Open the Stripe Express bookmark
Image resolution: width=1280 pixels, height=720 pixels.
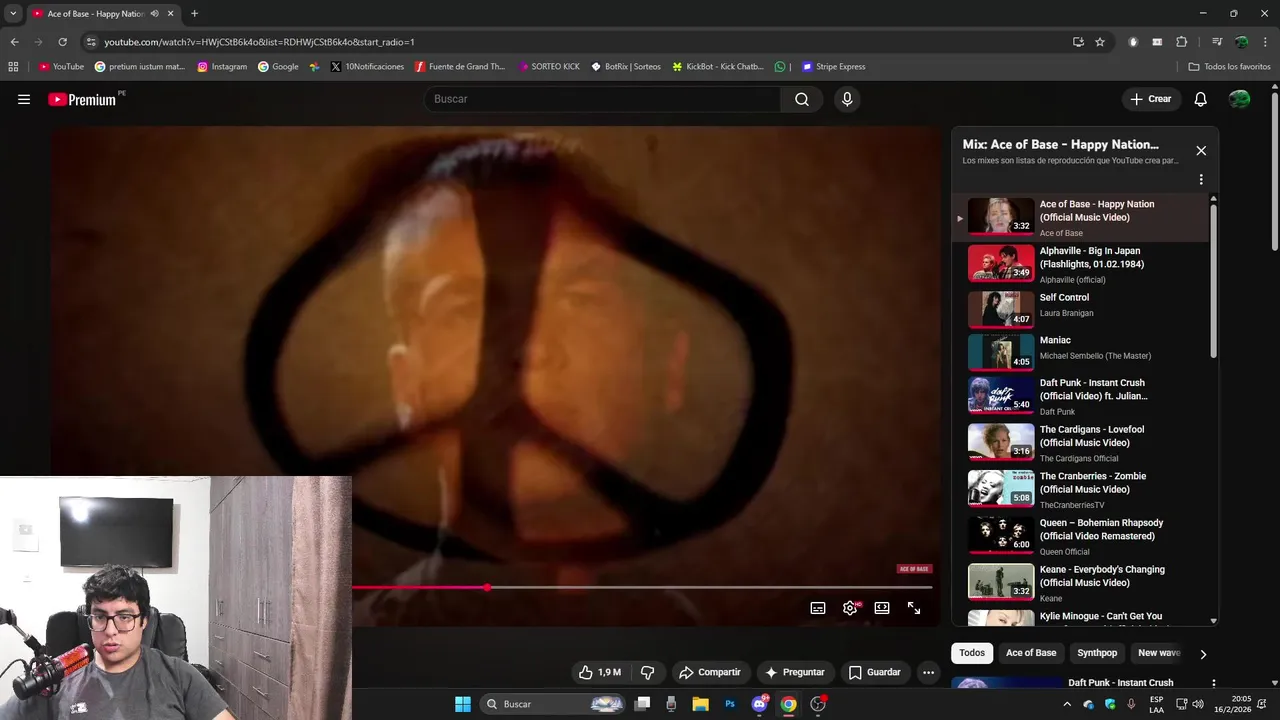point(834,67)
